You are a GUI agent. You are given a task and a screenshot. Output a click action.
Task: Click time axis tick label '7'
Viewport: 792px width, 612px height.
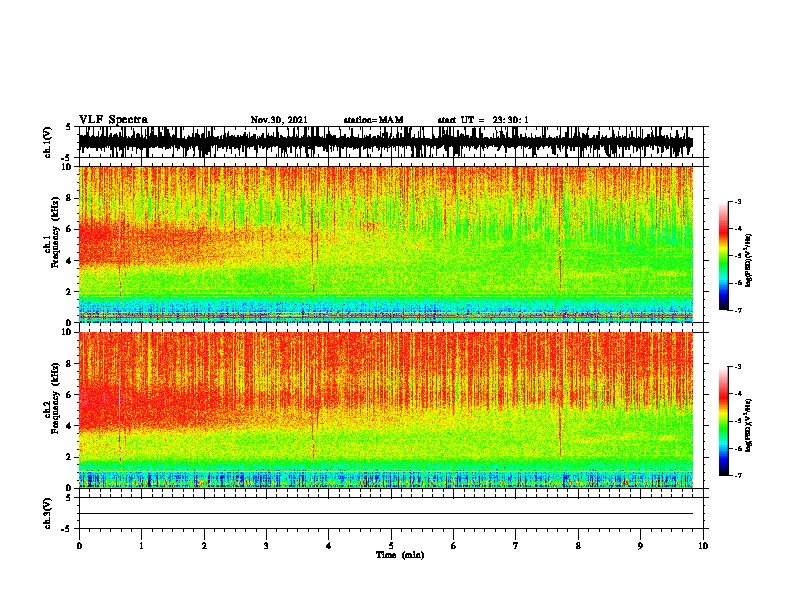(516, 546)
